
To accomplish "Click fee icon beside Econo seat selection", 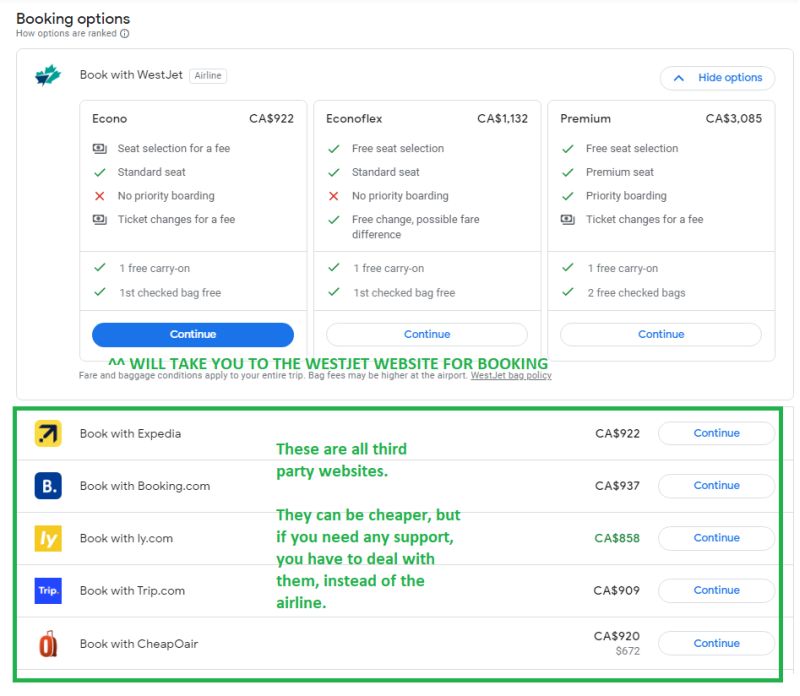I will (x=99, y=148).
